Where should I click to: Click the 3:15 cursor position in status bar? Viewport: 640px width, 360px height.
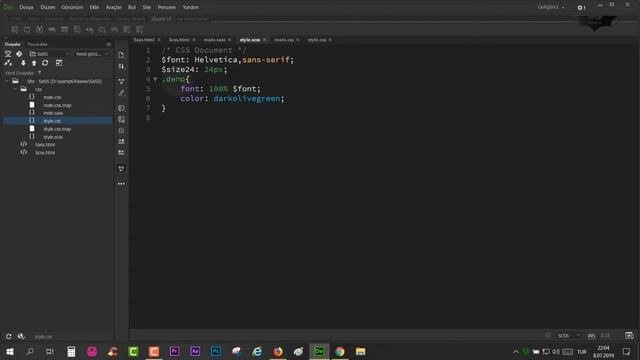point(605,336)
